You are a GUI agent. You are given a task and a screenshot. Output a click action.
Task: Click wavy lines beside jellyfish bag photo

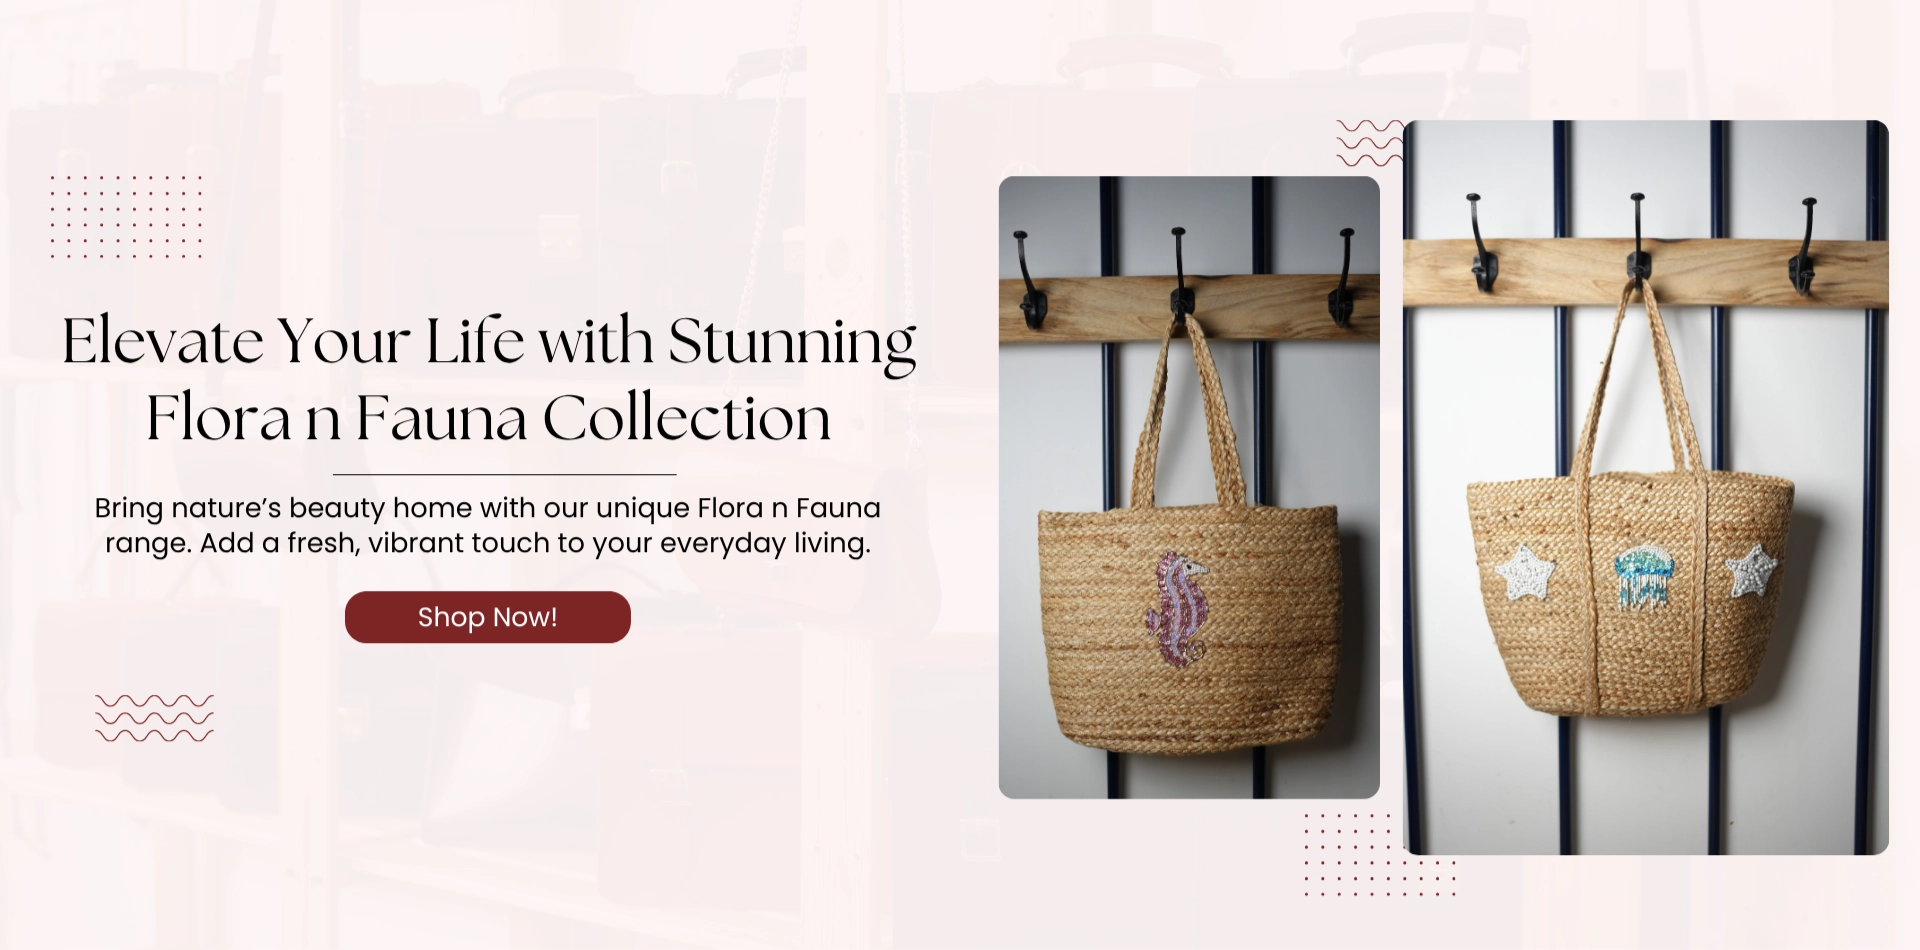pyautogui.click(x=1370, y=143)
